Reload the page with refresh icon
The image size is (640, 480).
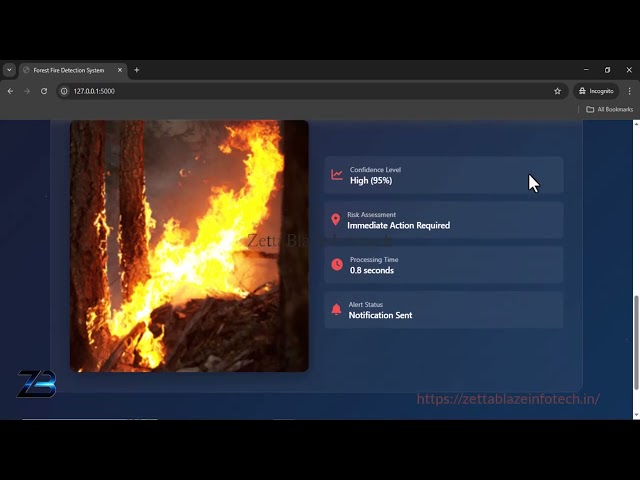44,91
